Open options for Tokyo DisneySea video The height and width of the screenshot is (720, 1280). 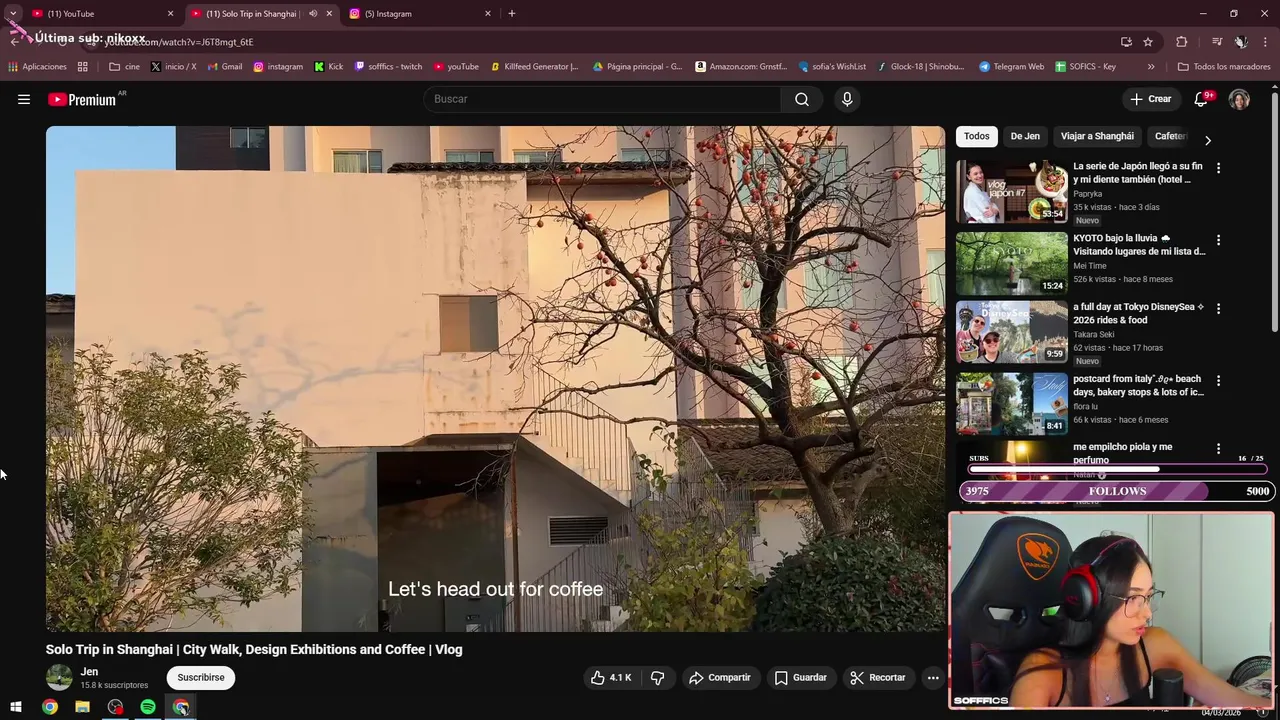click(1218, 309)
